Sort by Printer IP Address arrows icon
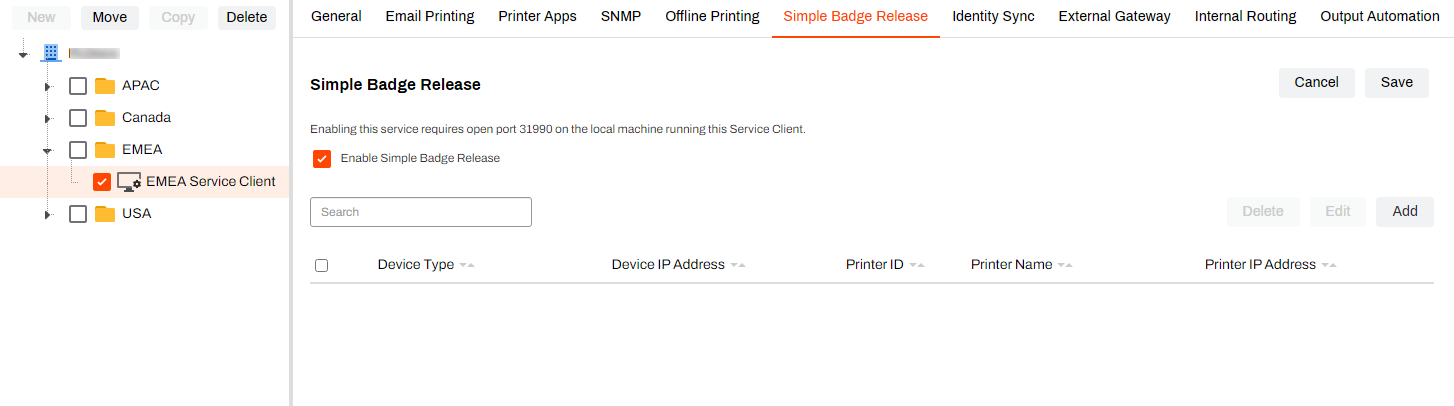Screen dimensions: 1454x406 pos(1329,265)
